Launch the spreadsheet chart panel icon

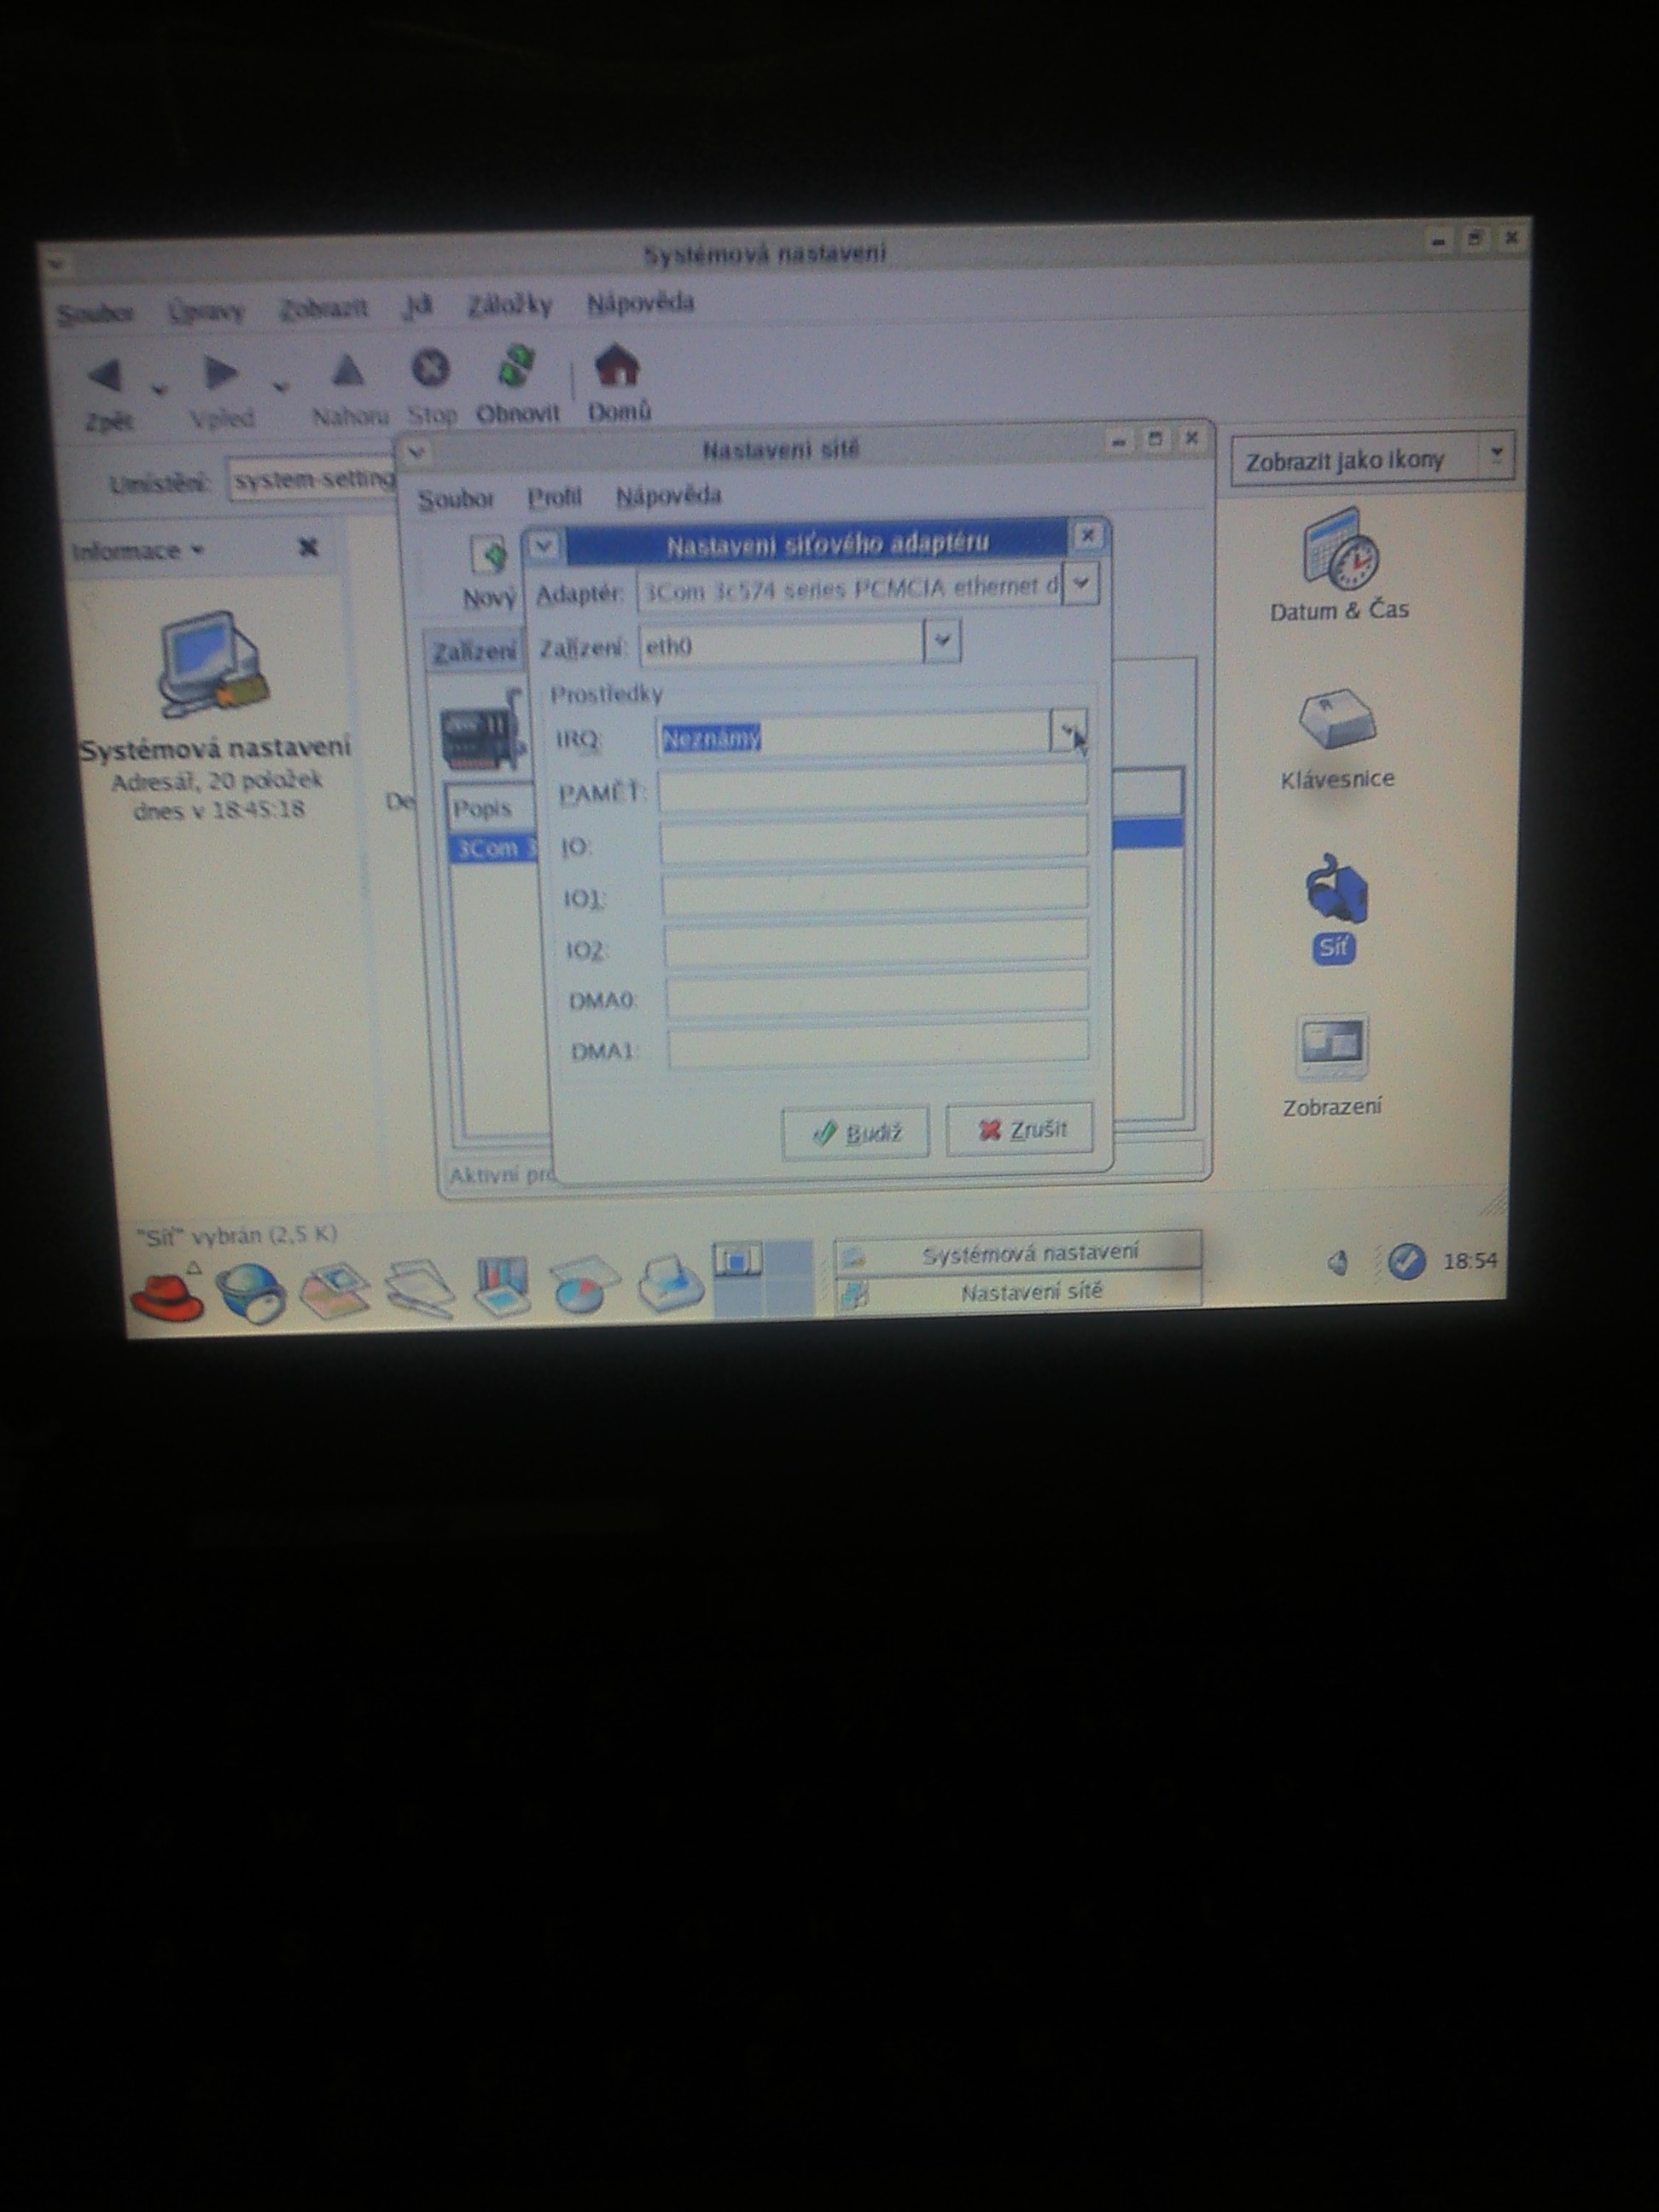502,1287
